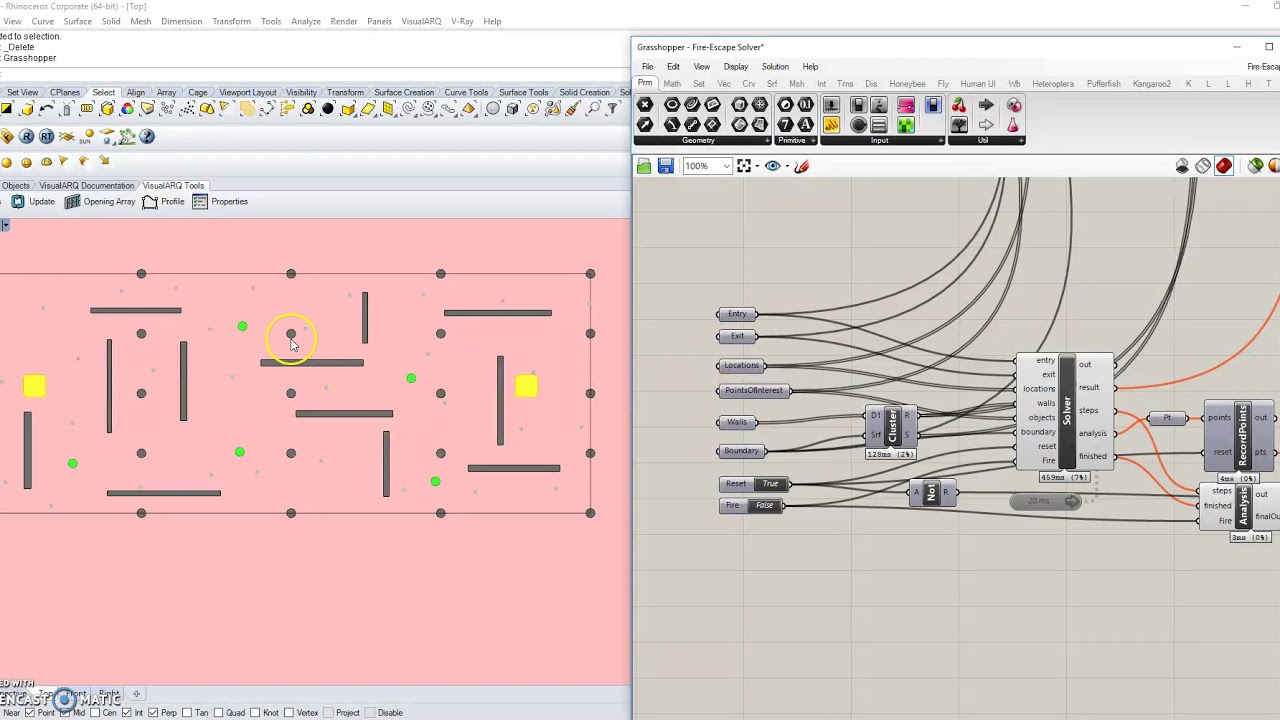The height and width of the screenshot is (720, 1280).
Task: Click the round button component icon in Input
Action: 858,125
